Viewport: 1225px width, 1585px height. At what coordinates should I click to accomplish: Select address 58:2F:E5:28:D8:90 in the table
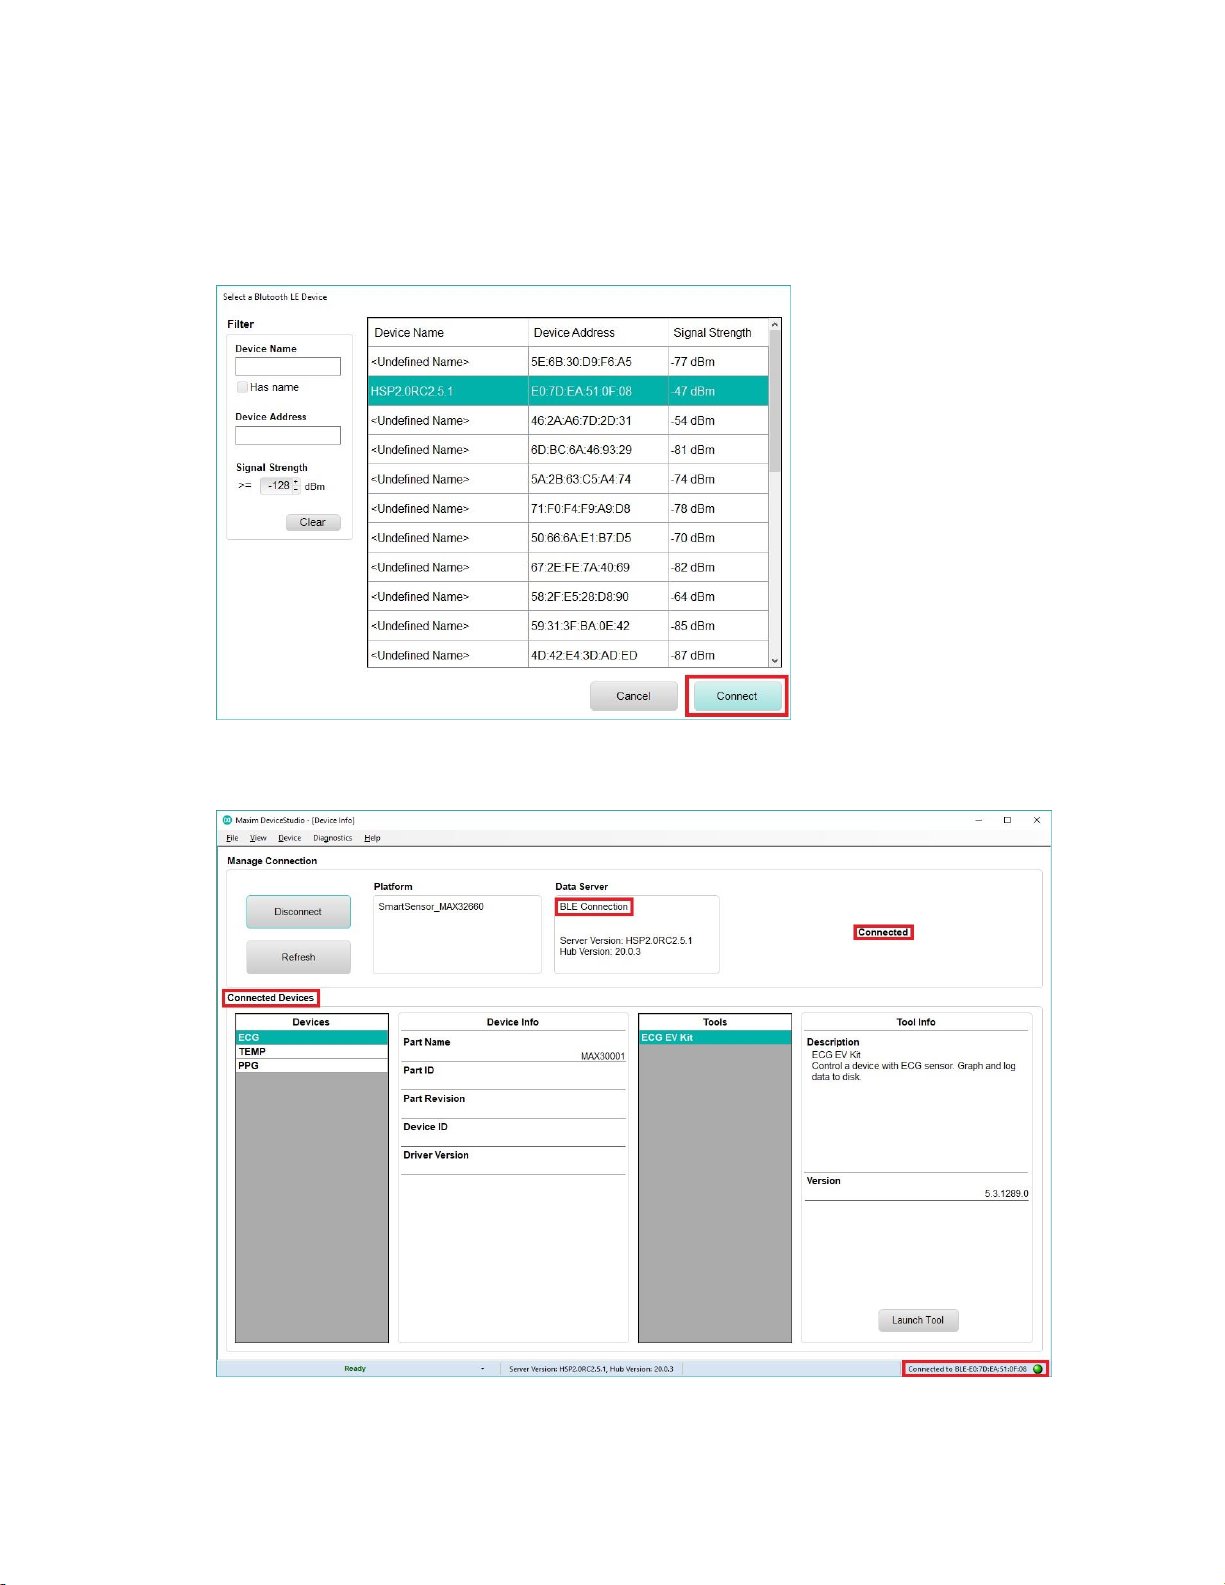598,597
